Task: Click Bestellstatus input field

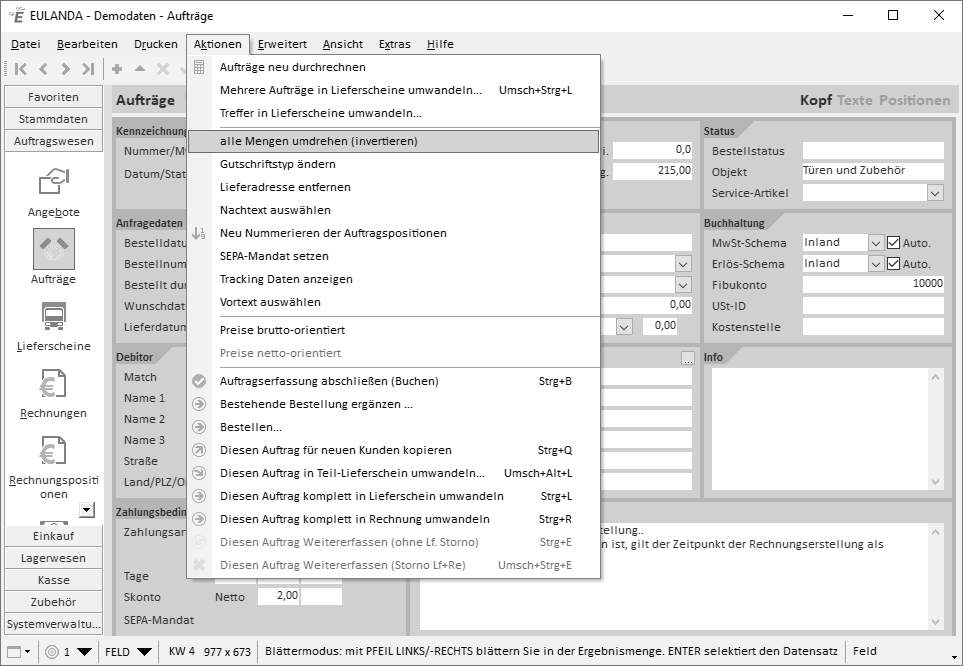Action: coord(873,150)
